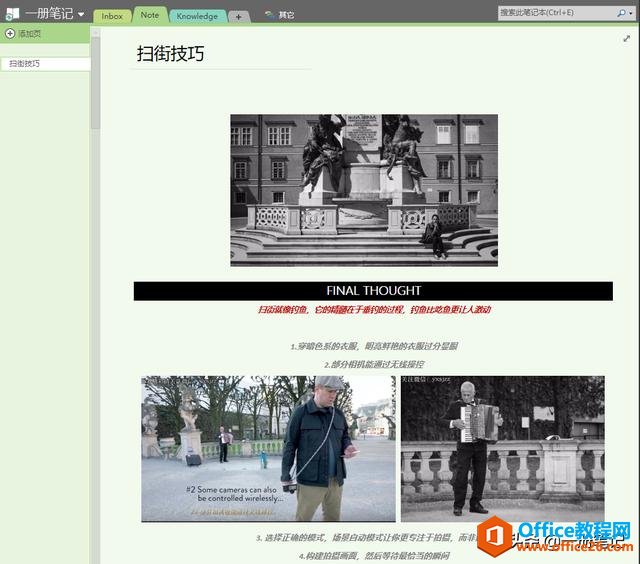The image size is (640, 564).
Task: Click the tip line starting with 1.
Action: pos(374,346)
